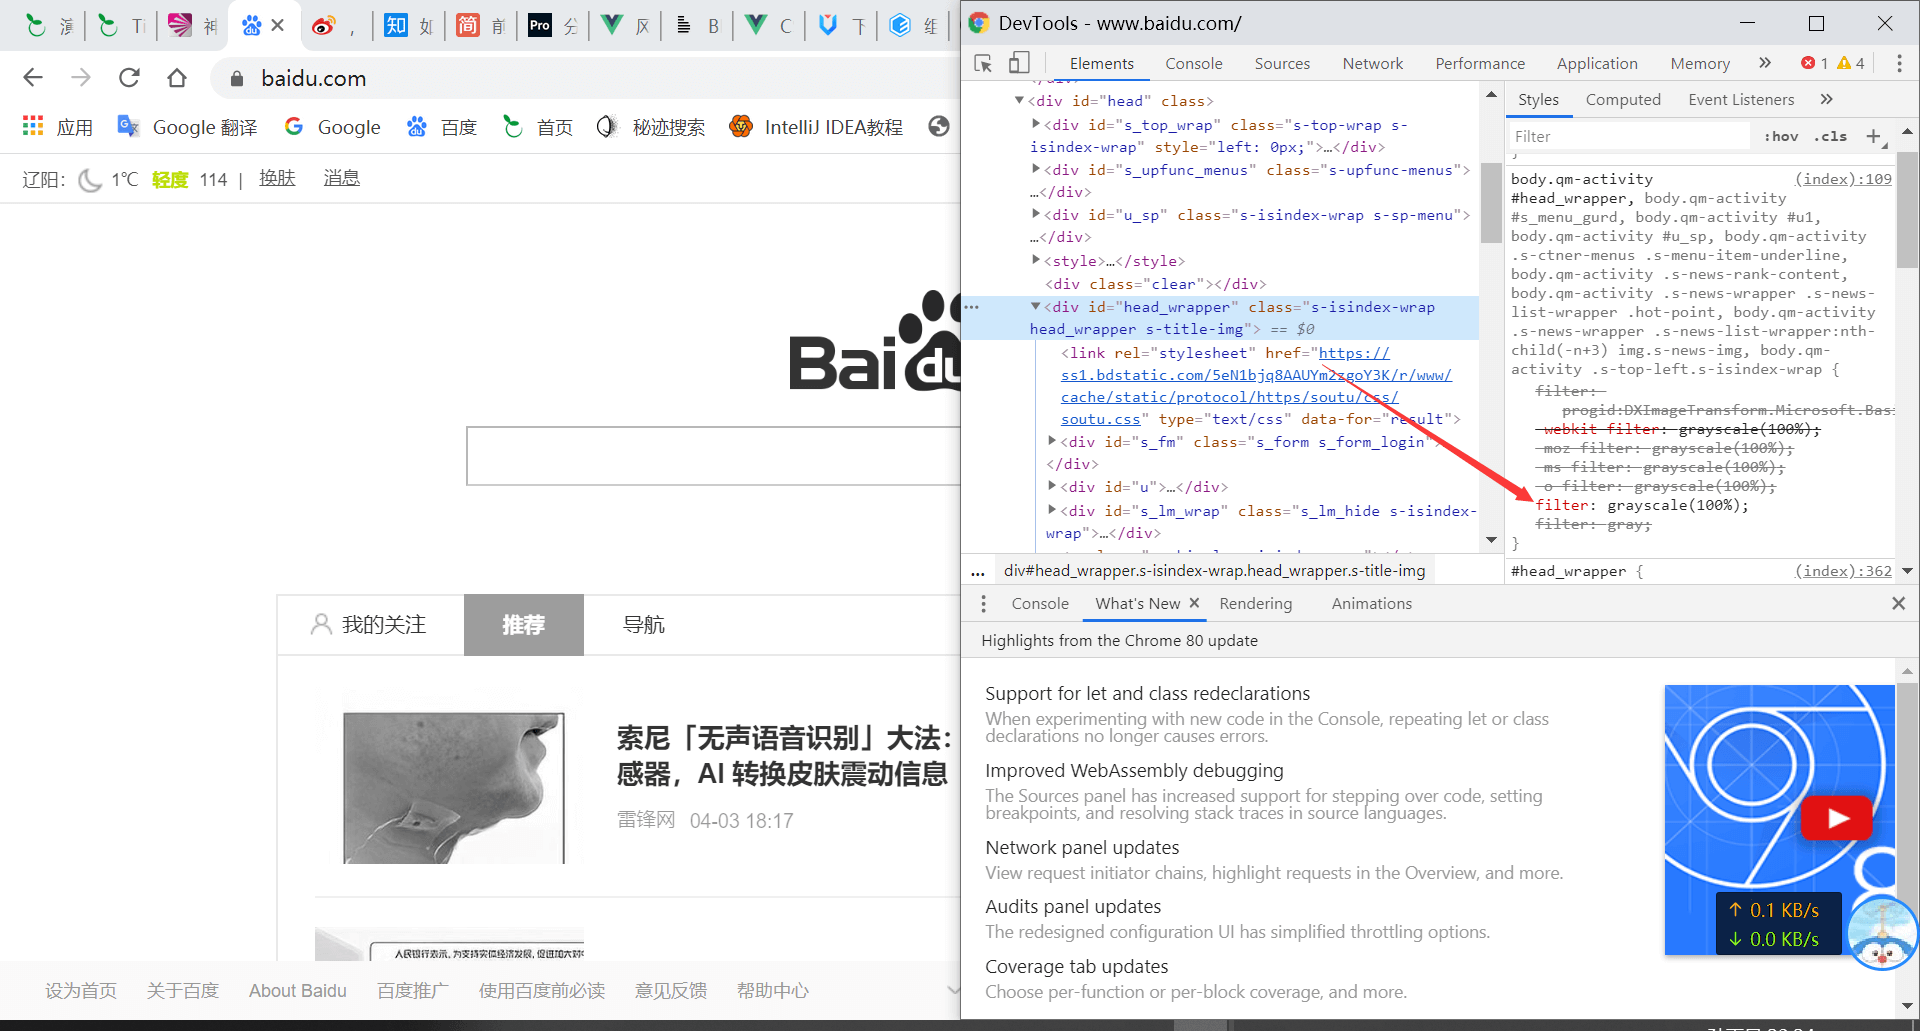The image size is (1920, 1031).
Task: Switch to the Console panel tab
Action: click(x=1193, y=63)
